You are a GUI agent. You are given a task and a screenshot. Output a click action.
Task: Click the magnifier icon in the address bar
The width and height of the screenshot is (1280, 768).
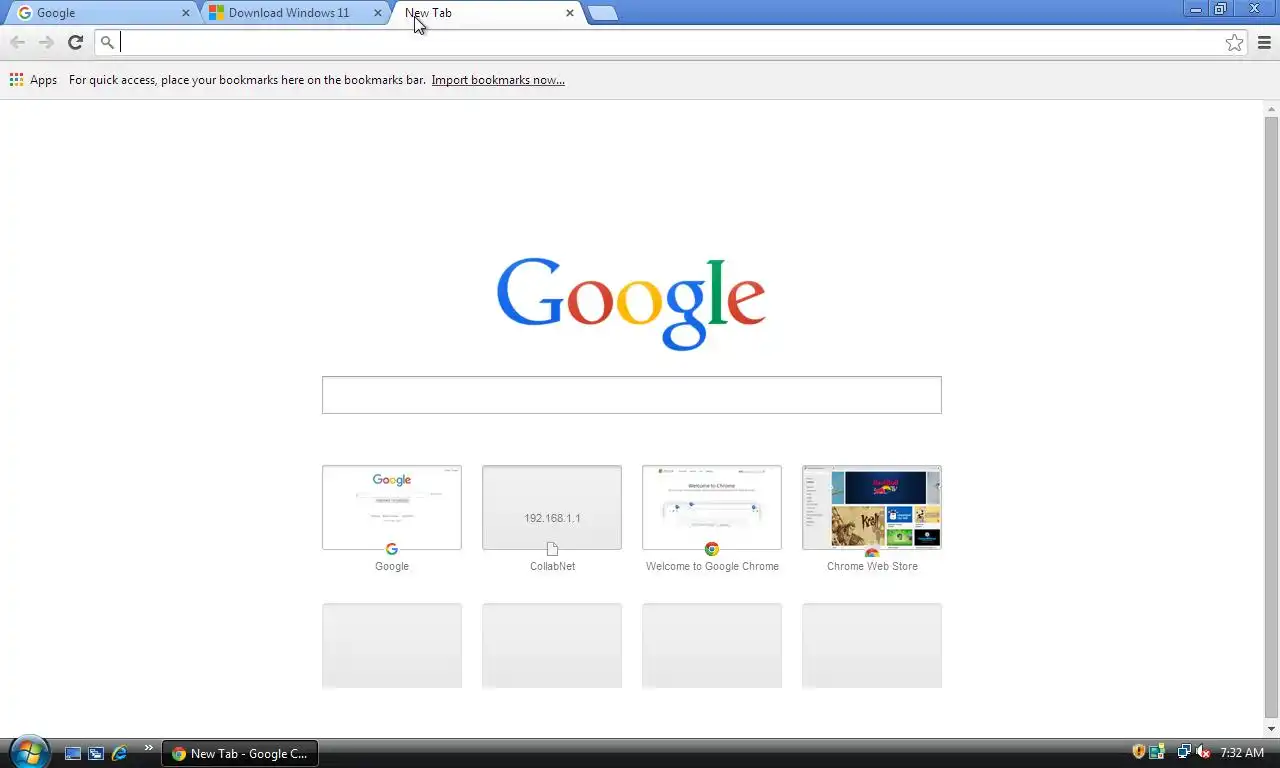(x=108, y=42)
